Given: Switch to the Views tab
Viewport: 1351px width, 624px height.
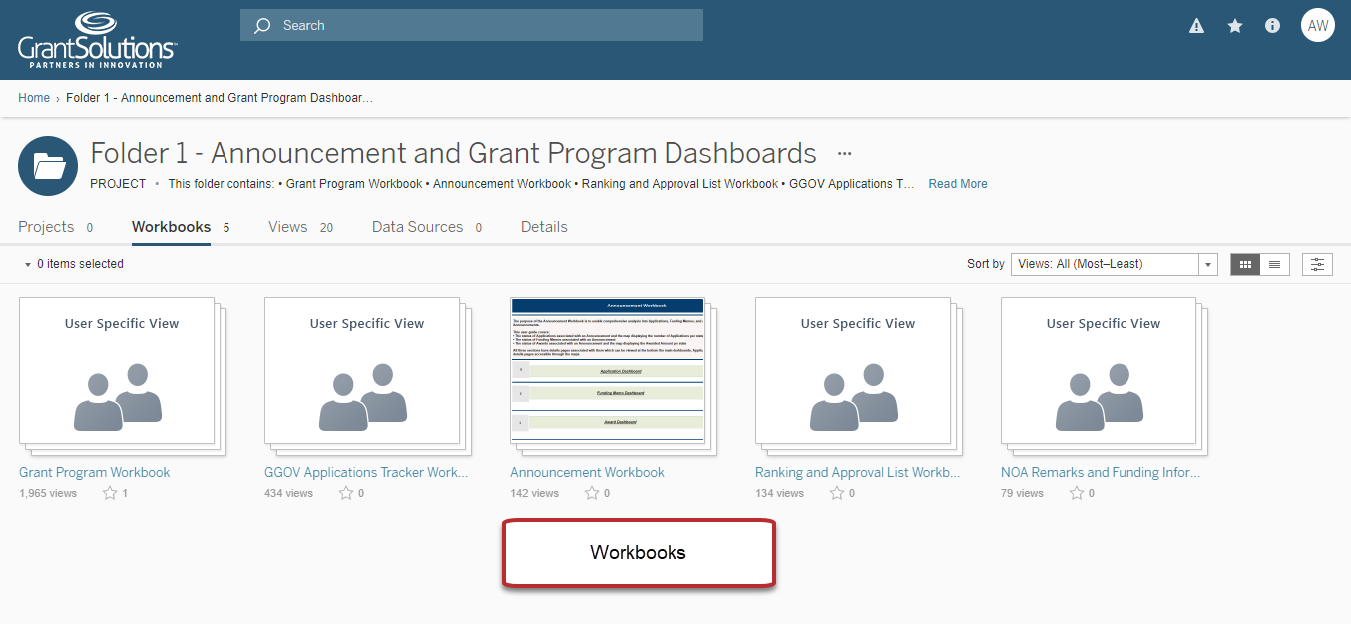Looking at the screenshot, I should click(x=288, y=227).
